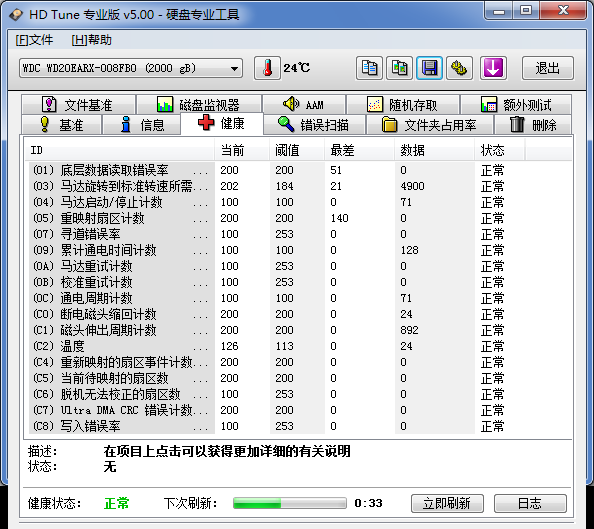The height and width of the screenshot is (529, 594).
Task: Open the drive selection dropdown
Action: (x=131, y=68)
